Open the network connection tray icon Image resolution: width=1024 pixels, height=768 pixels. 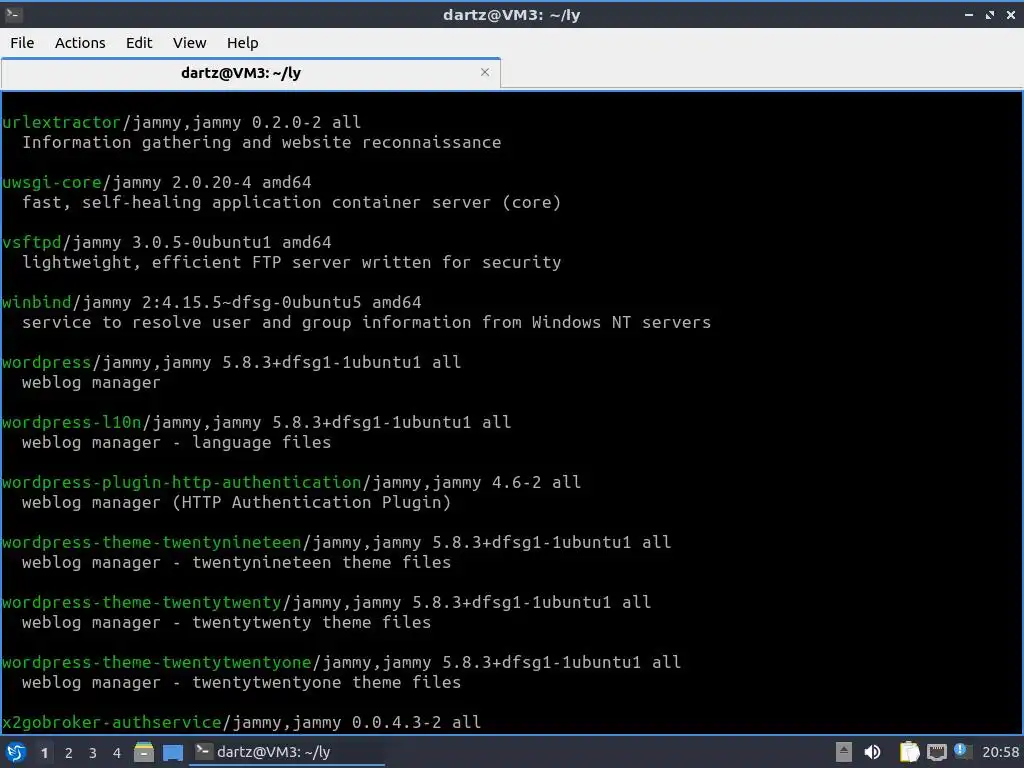[936, 752]
